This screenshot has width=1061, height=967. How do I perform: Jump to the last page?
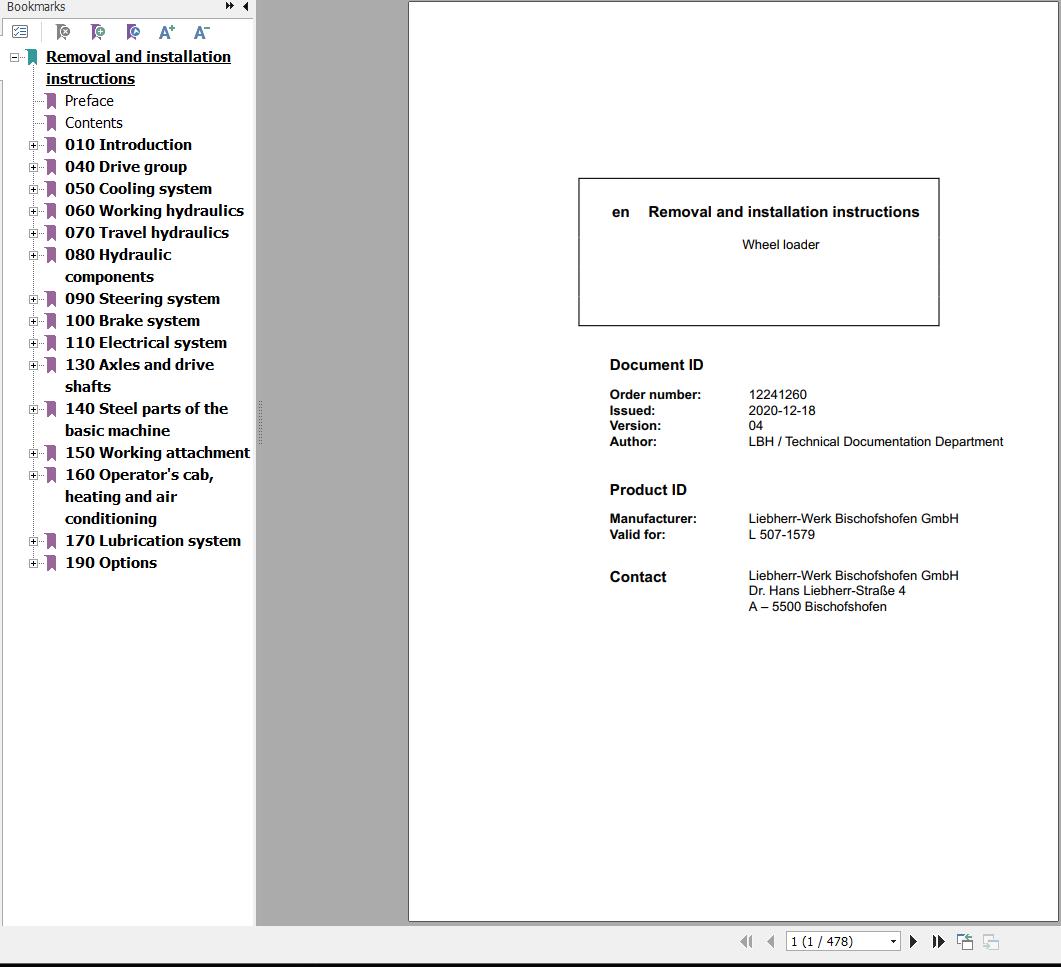pos(938,941)
